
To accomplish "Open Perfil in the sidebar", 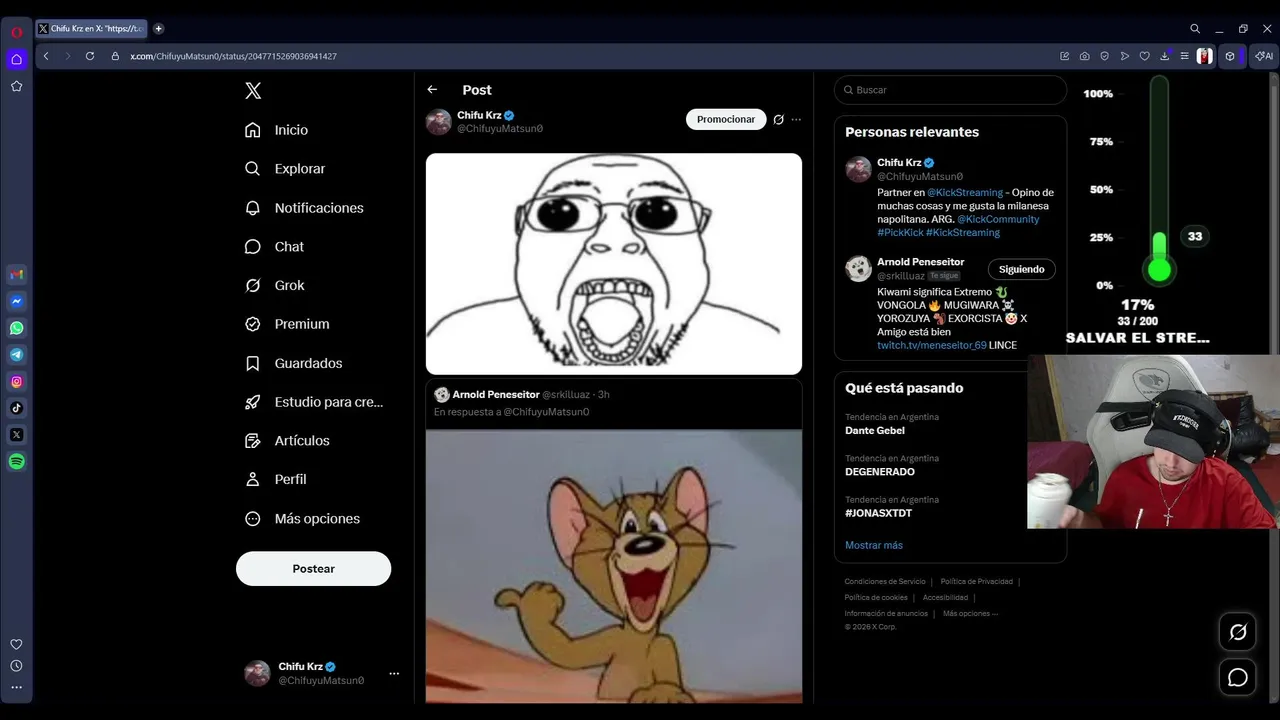I will pos(276,479).
